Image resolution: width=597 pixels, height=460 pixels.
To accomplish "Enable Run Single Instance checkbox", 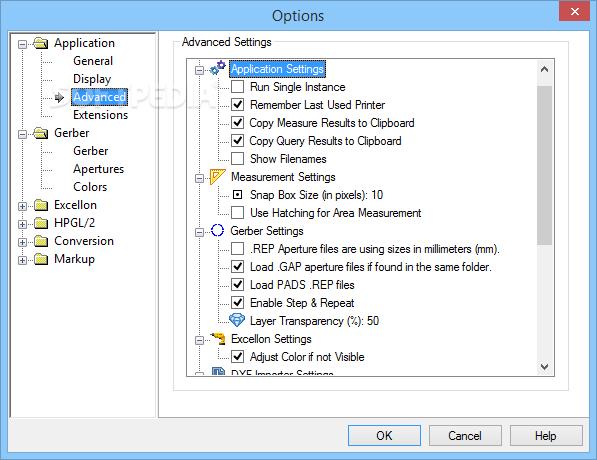I will [x=238, y=86].
